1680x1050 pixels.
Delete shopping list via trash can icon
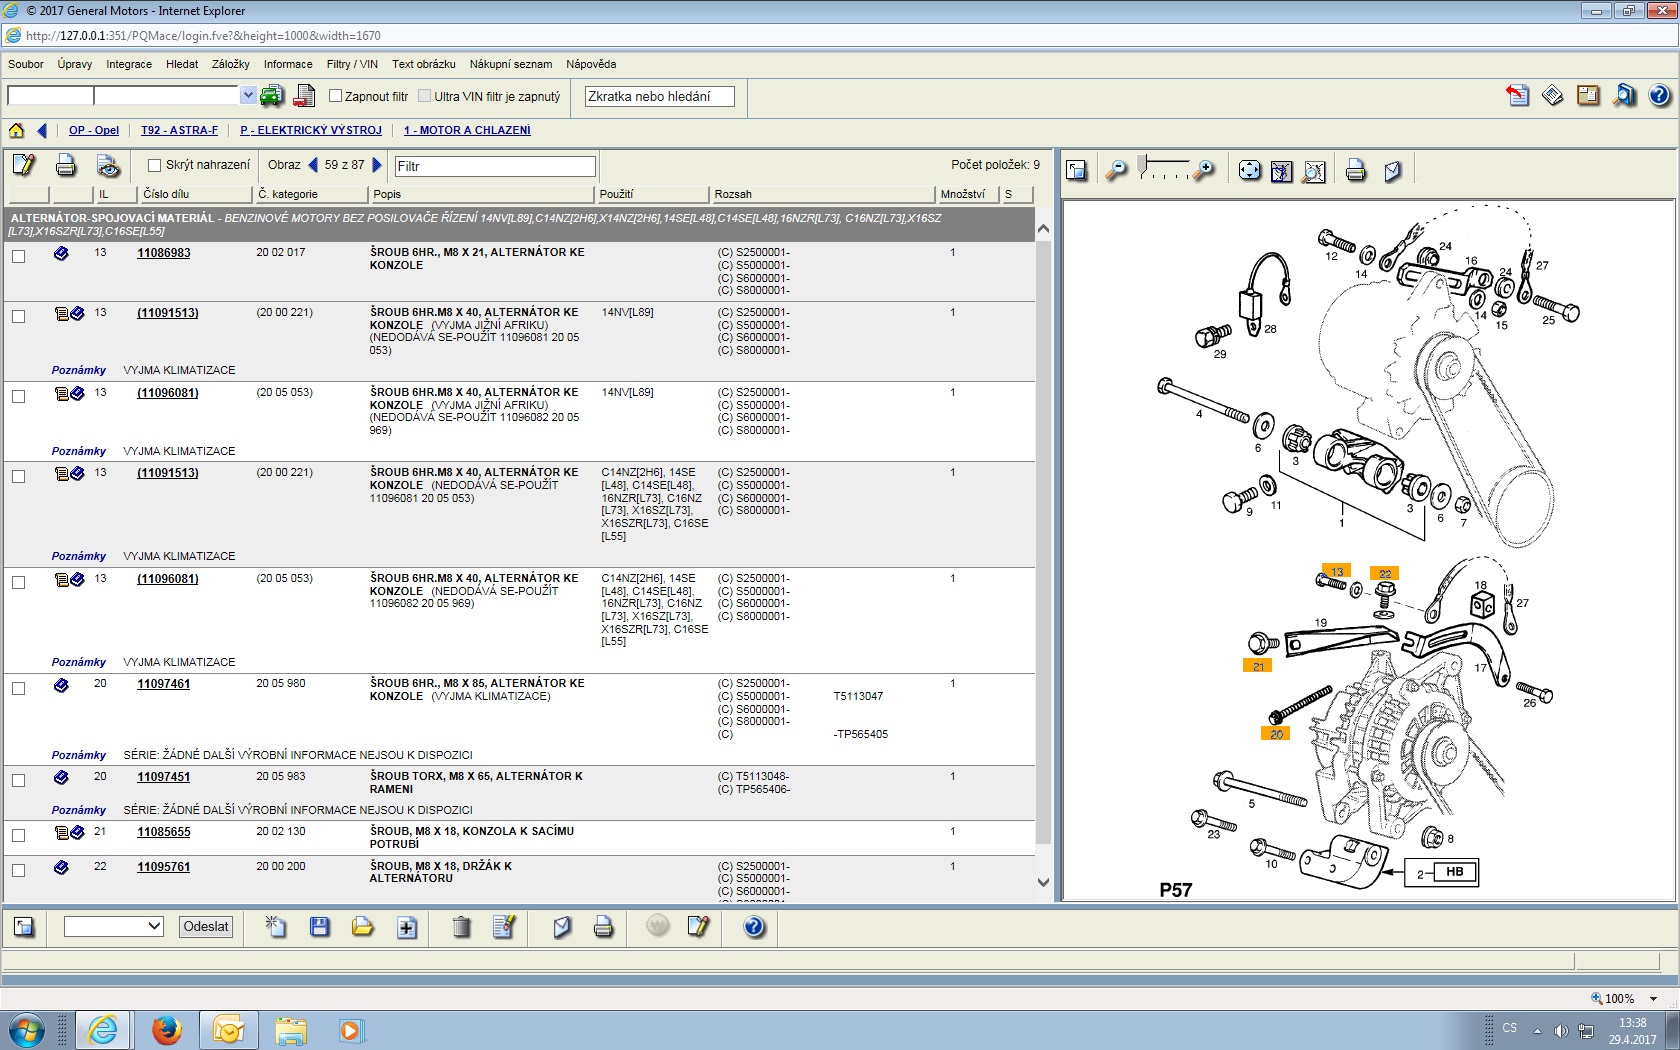pyautogui.click(x=461, y=927)
